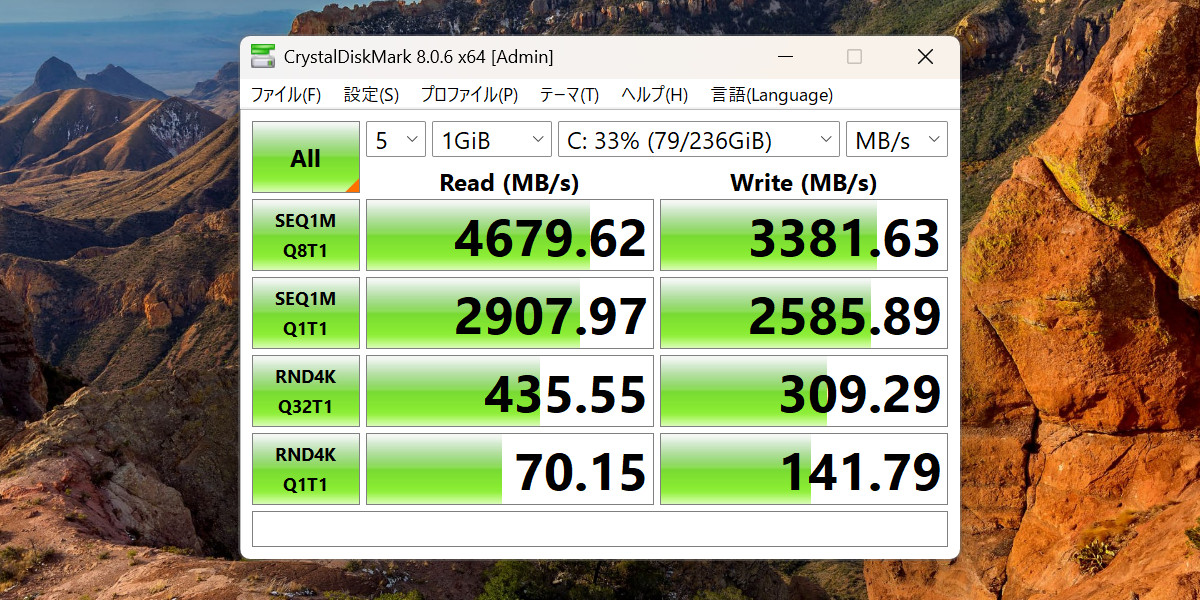The height and width of the screenshot is (600, 1200).
Task: Click the RND4K Q1T1 write result 141.79
Action: coord(804,470)
